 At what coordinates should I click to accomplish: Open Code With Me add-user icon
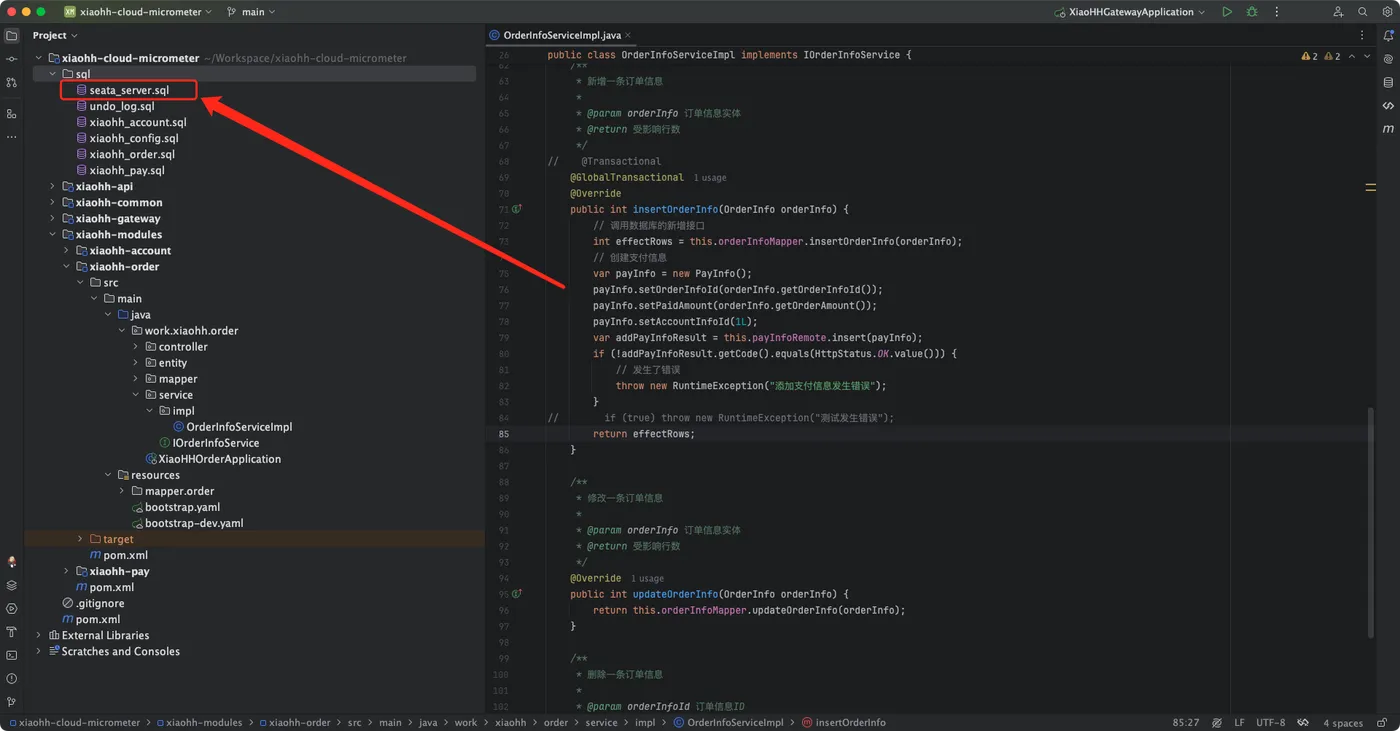coord(1338,12)
